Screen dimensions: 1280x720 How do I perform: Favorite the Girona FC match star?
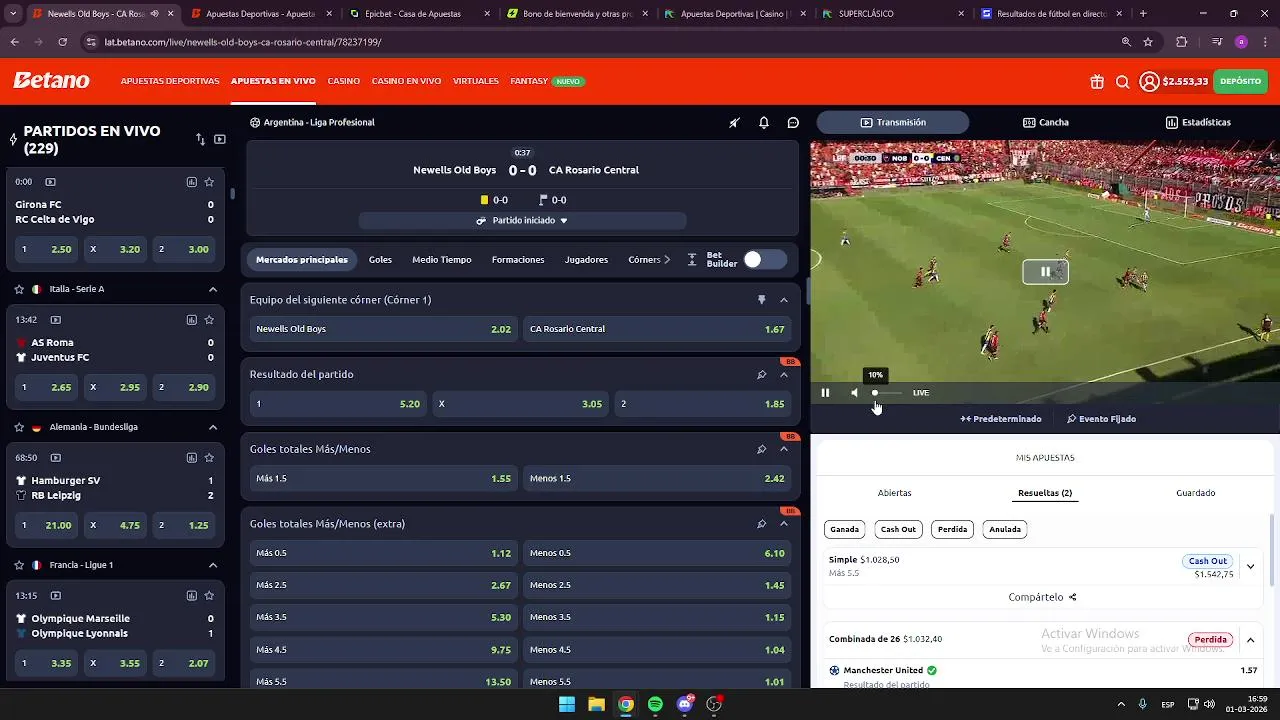pyautogui.click(x=209, y=182)
